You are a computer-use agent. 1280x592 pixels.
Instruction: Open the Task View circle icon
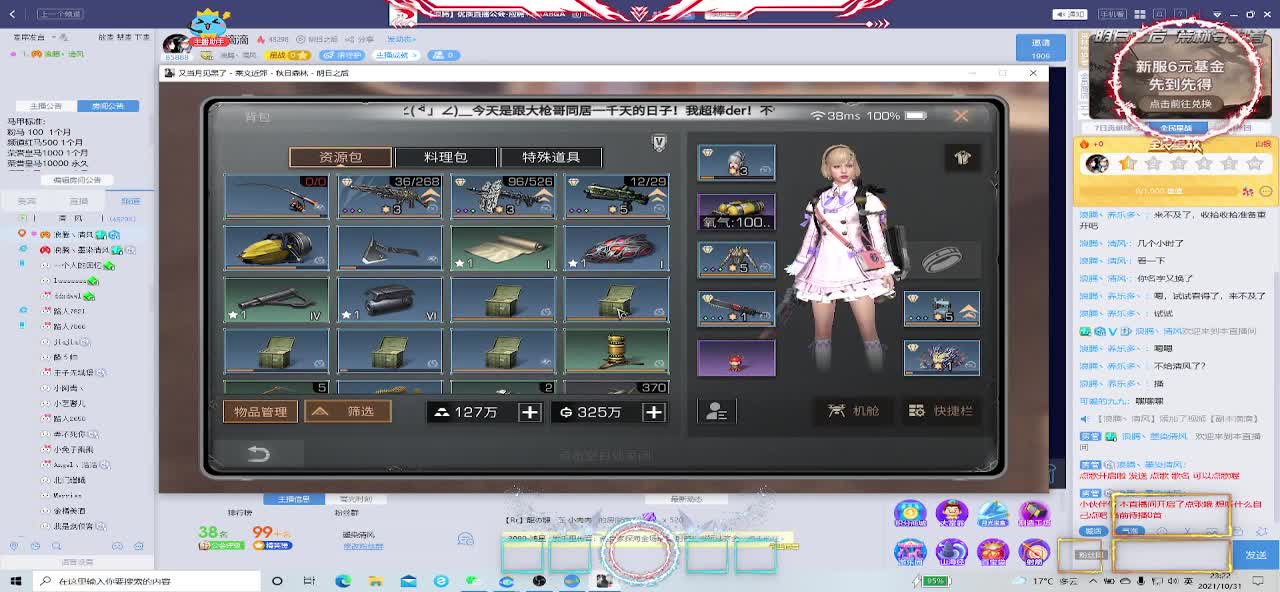click(277, 581)
